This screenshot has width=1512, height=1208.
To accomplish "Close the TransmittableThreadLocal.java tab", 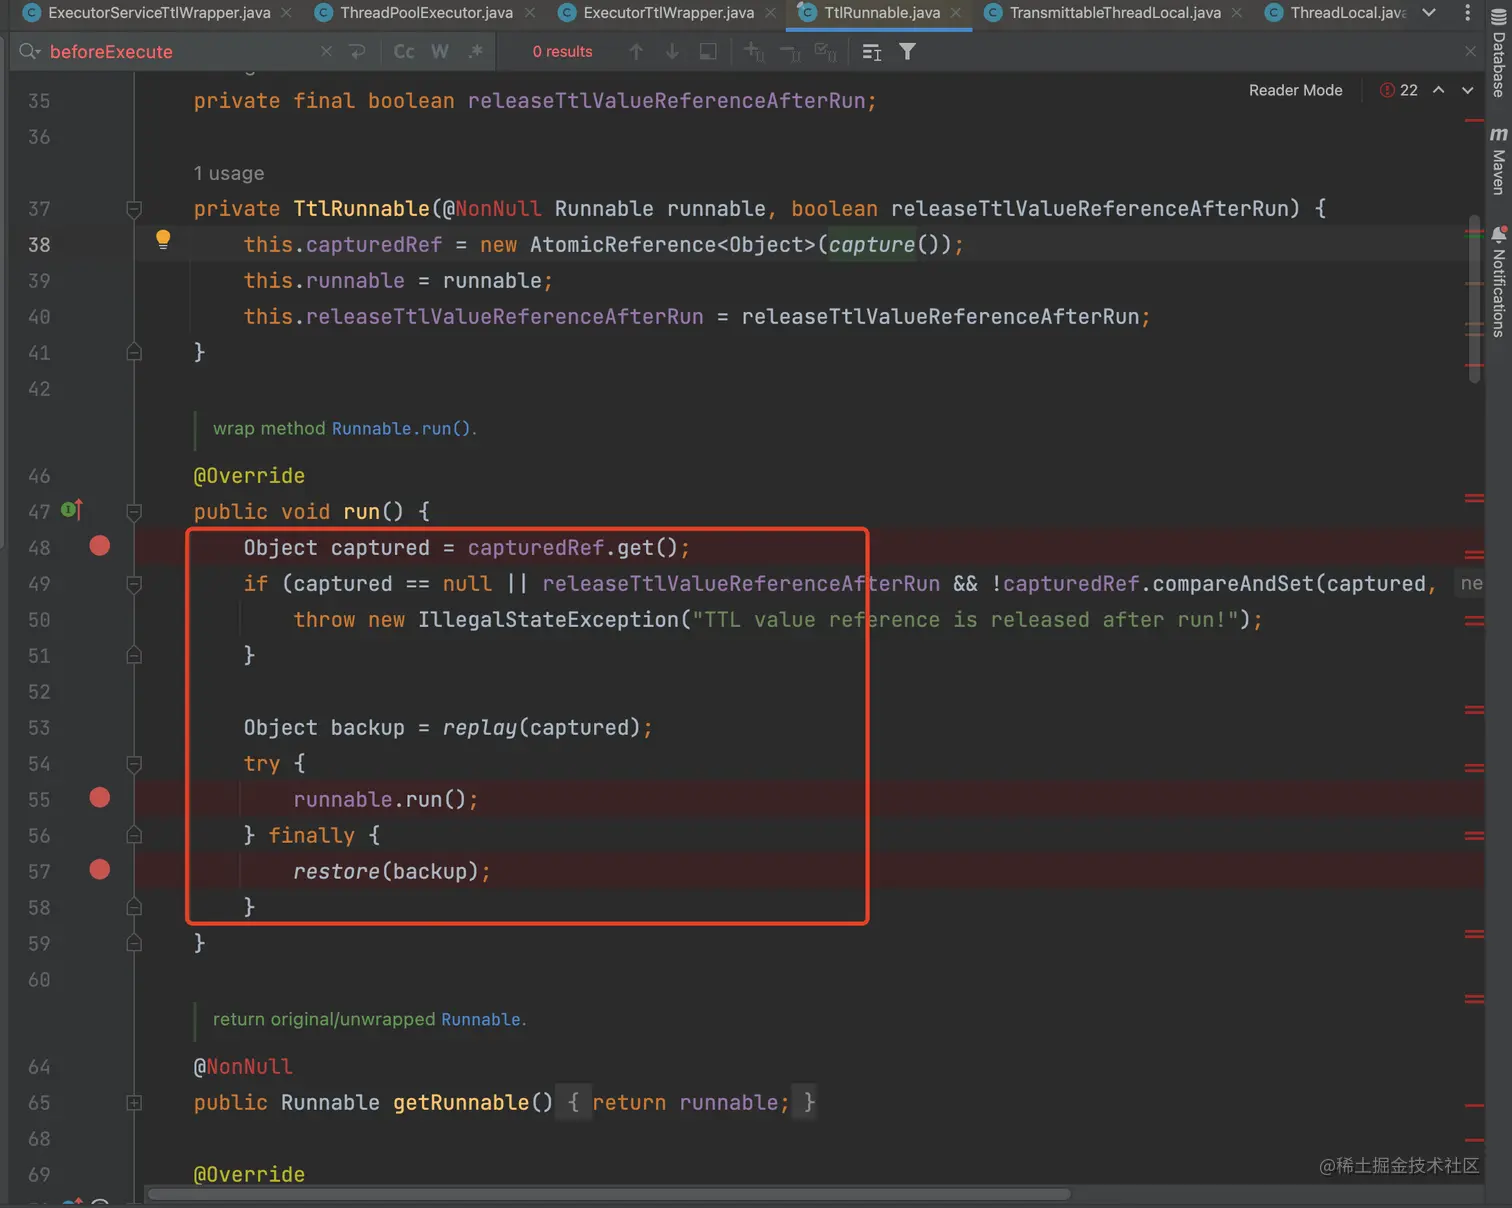I will tap(1237, 13).
